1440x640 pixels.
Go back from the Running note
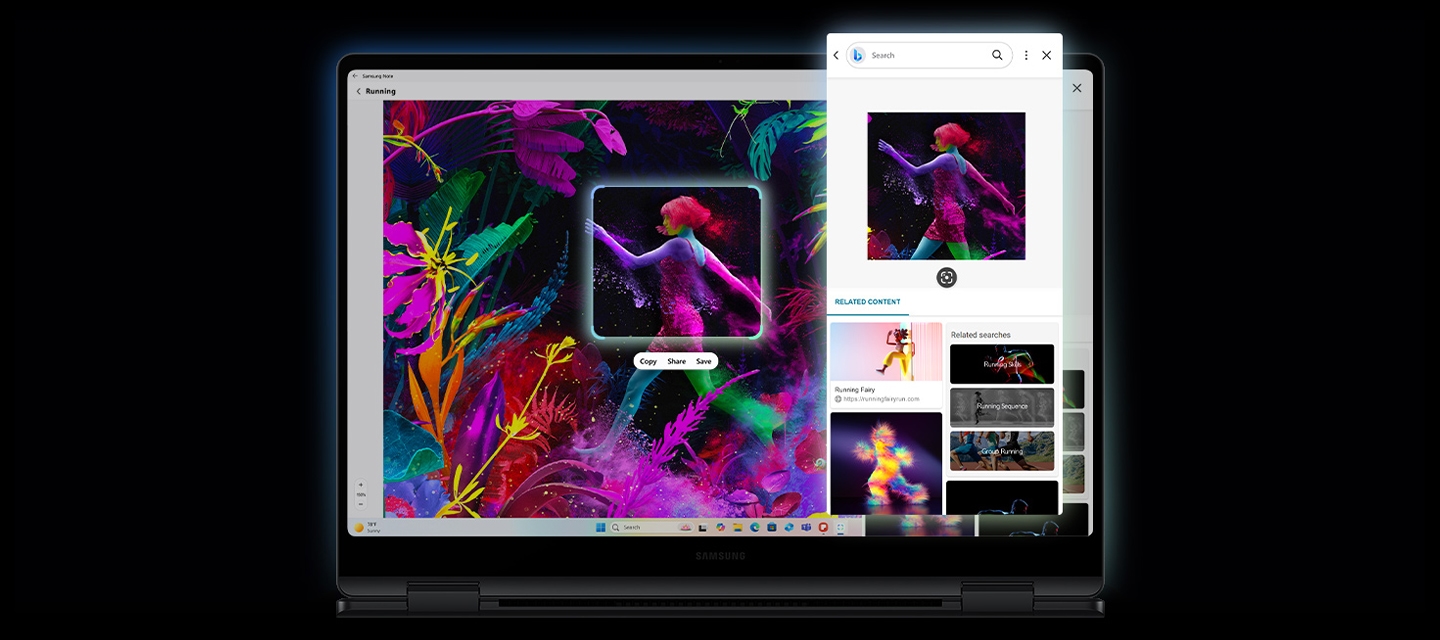[x=359, y=91]
